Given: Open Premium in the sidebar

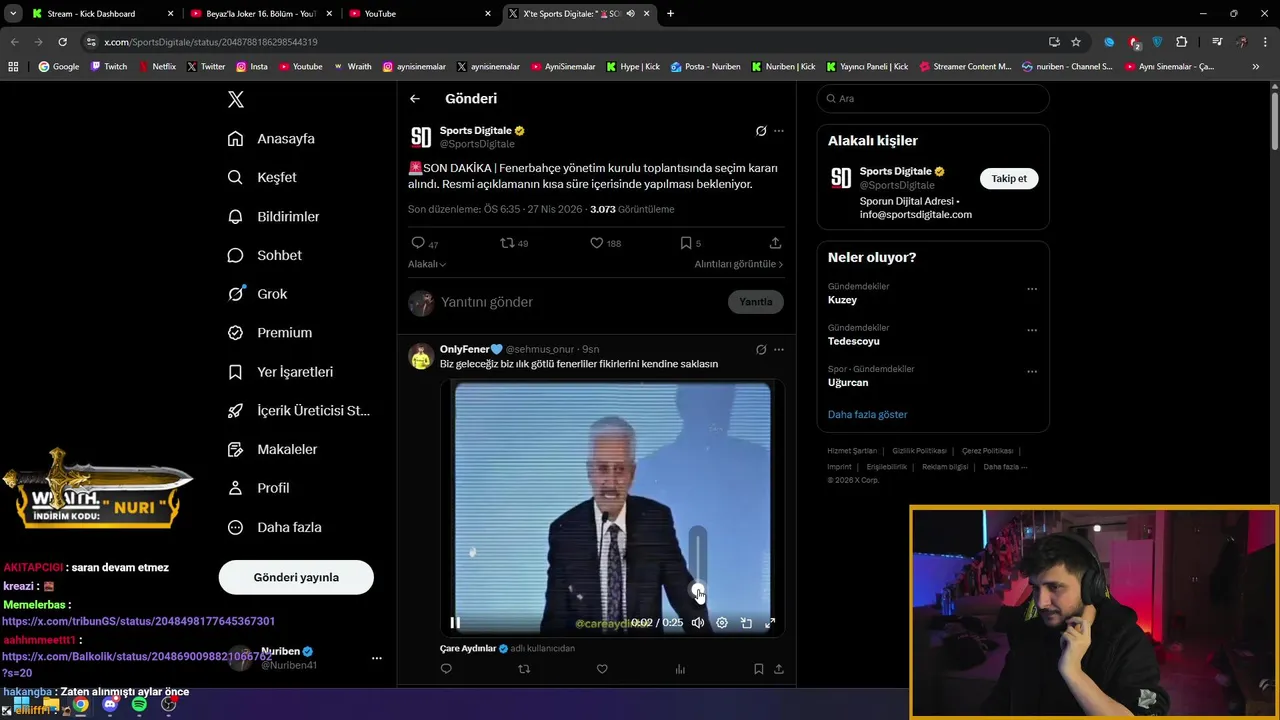Looking at the screenshot, I should click(270, 333).
